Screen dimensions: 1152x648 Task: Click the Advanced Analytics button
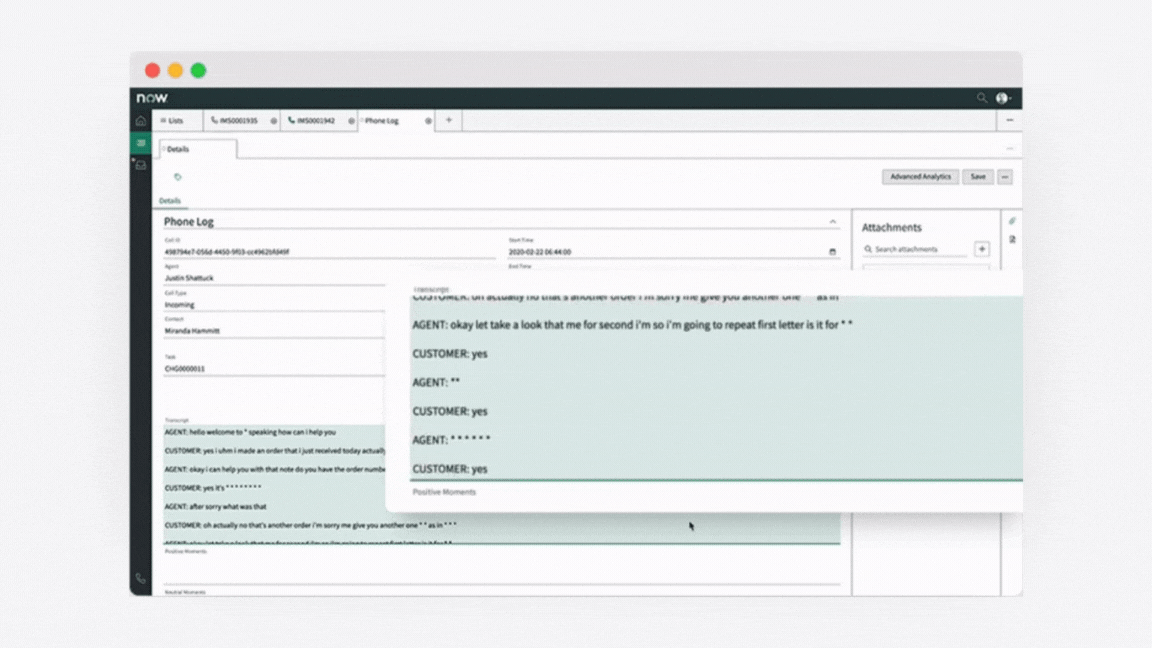[920, 176]
